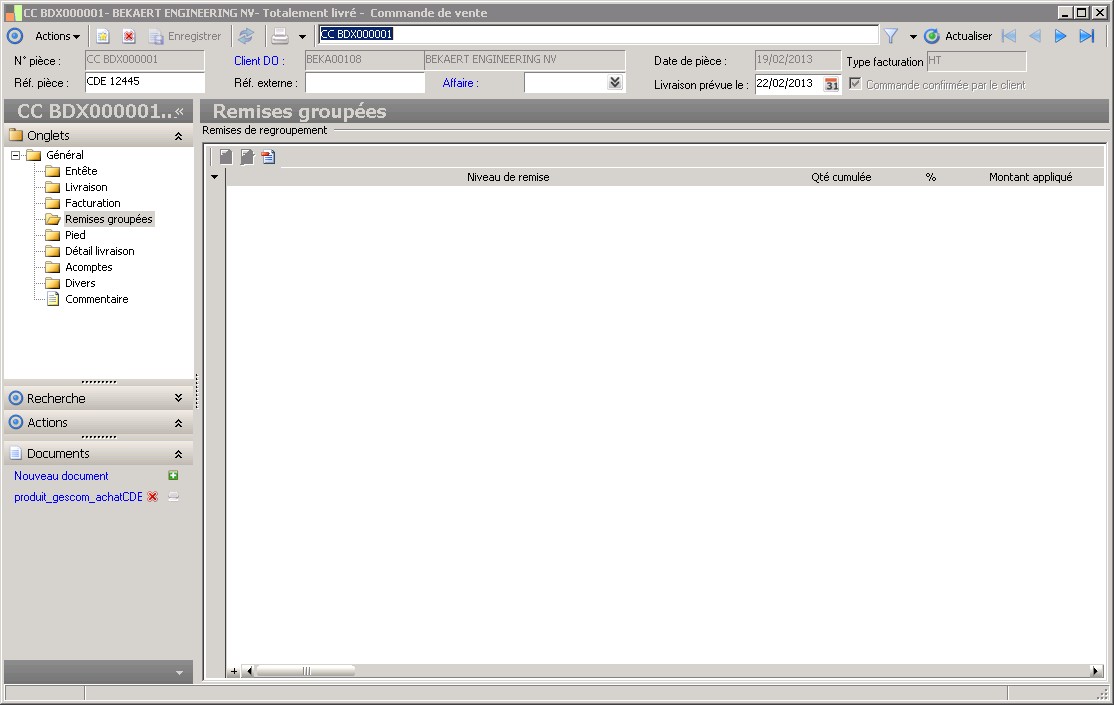Click print icon beside produit_gescom_achatCDE

(173, 497)
